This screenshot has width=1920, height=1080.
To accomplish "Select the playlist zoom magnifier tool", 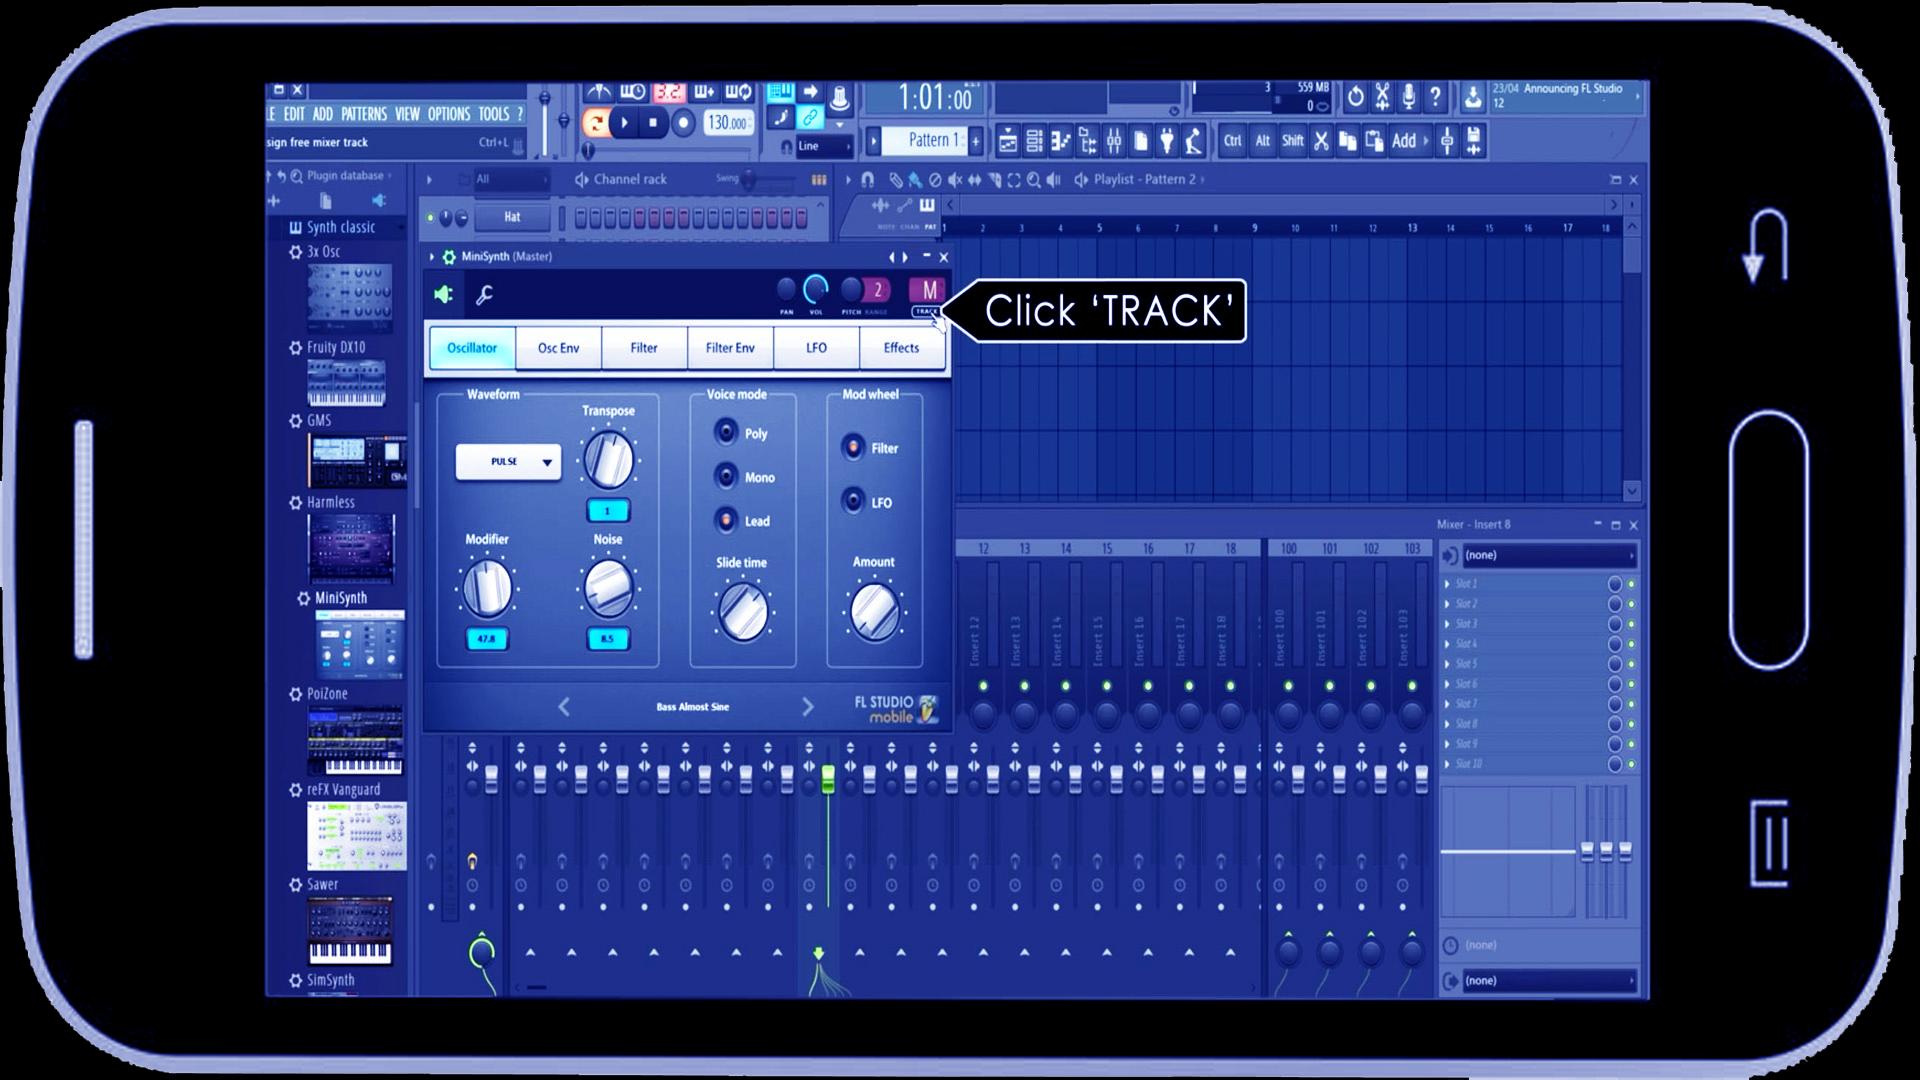I will [1033, 180].
